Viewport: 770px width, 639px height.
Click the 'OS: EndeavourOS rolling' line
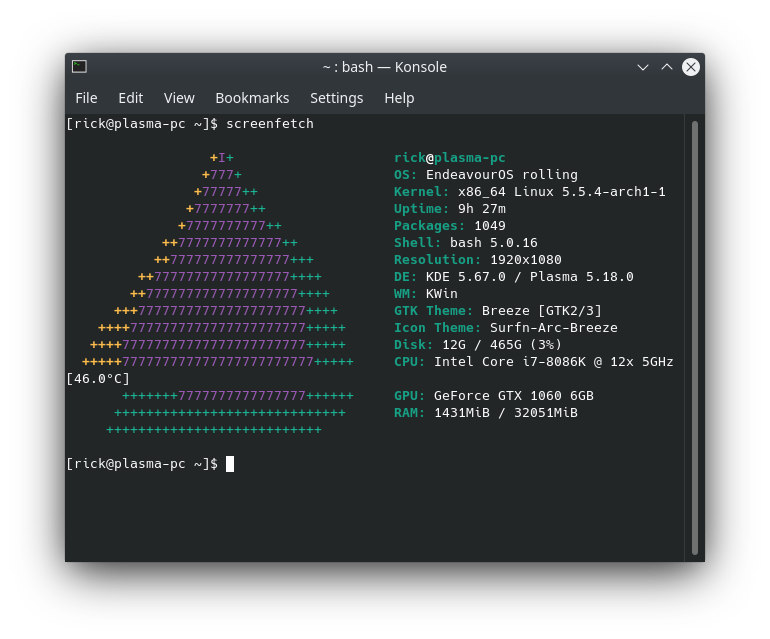tap(486, 175)
